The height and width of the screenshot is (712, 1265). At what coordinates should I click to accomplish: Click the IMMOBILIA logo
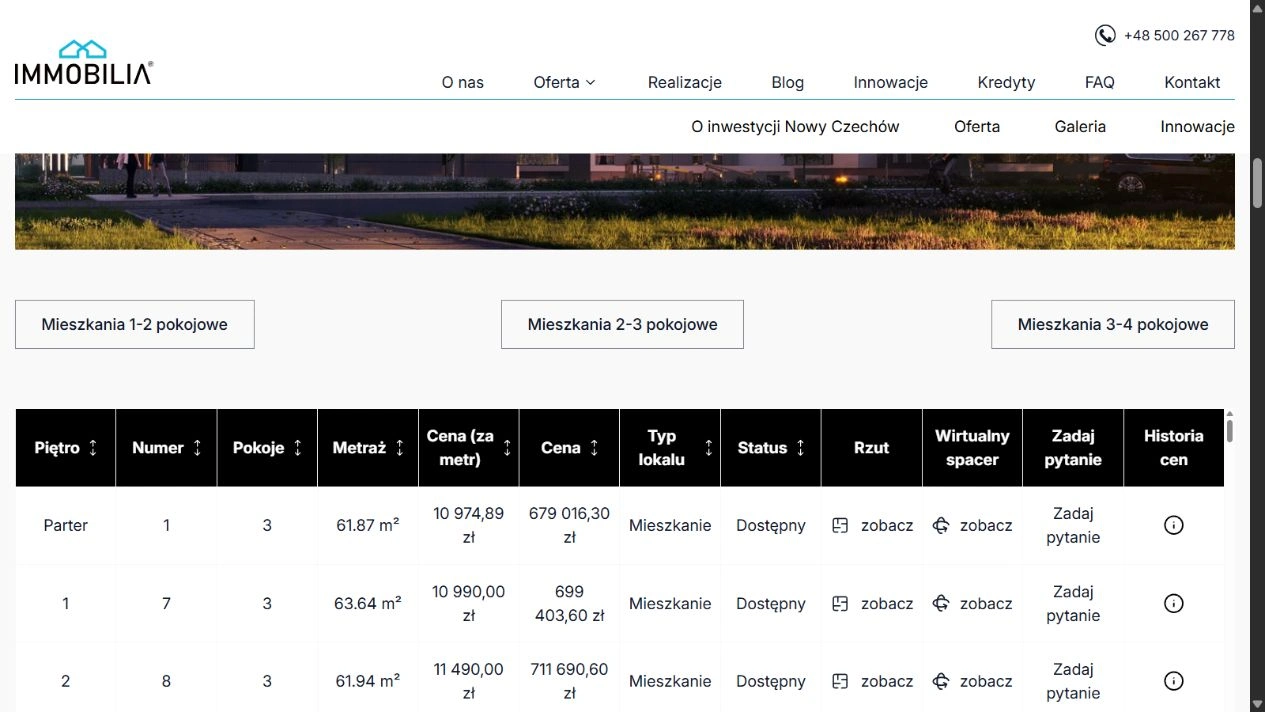83,62
